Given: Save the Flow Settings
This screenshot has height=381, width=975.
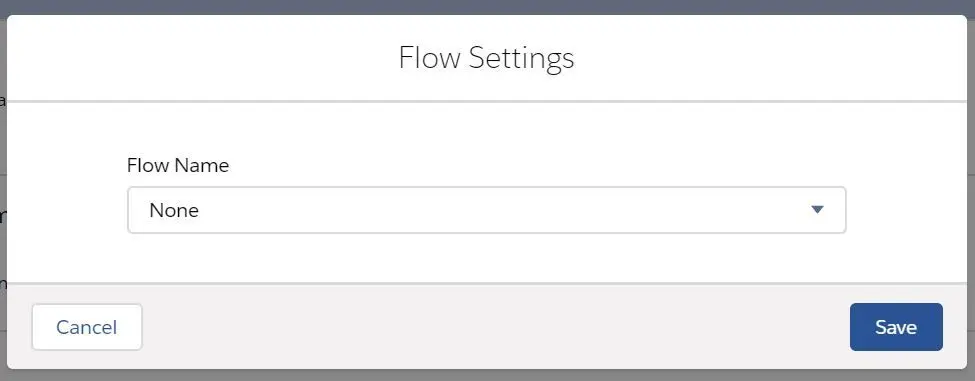Looking at the screenshot, I should pyautogui.click(x=896, y=327).
